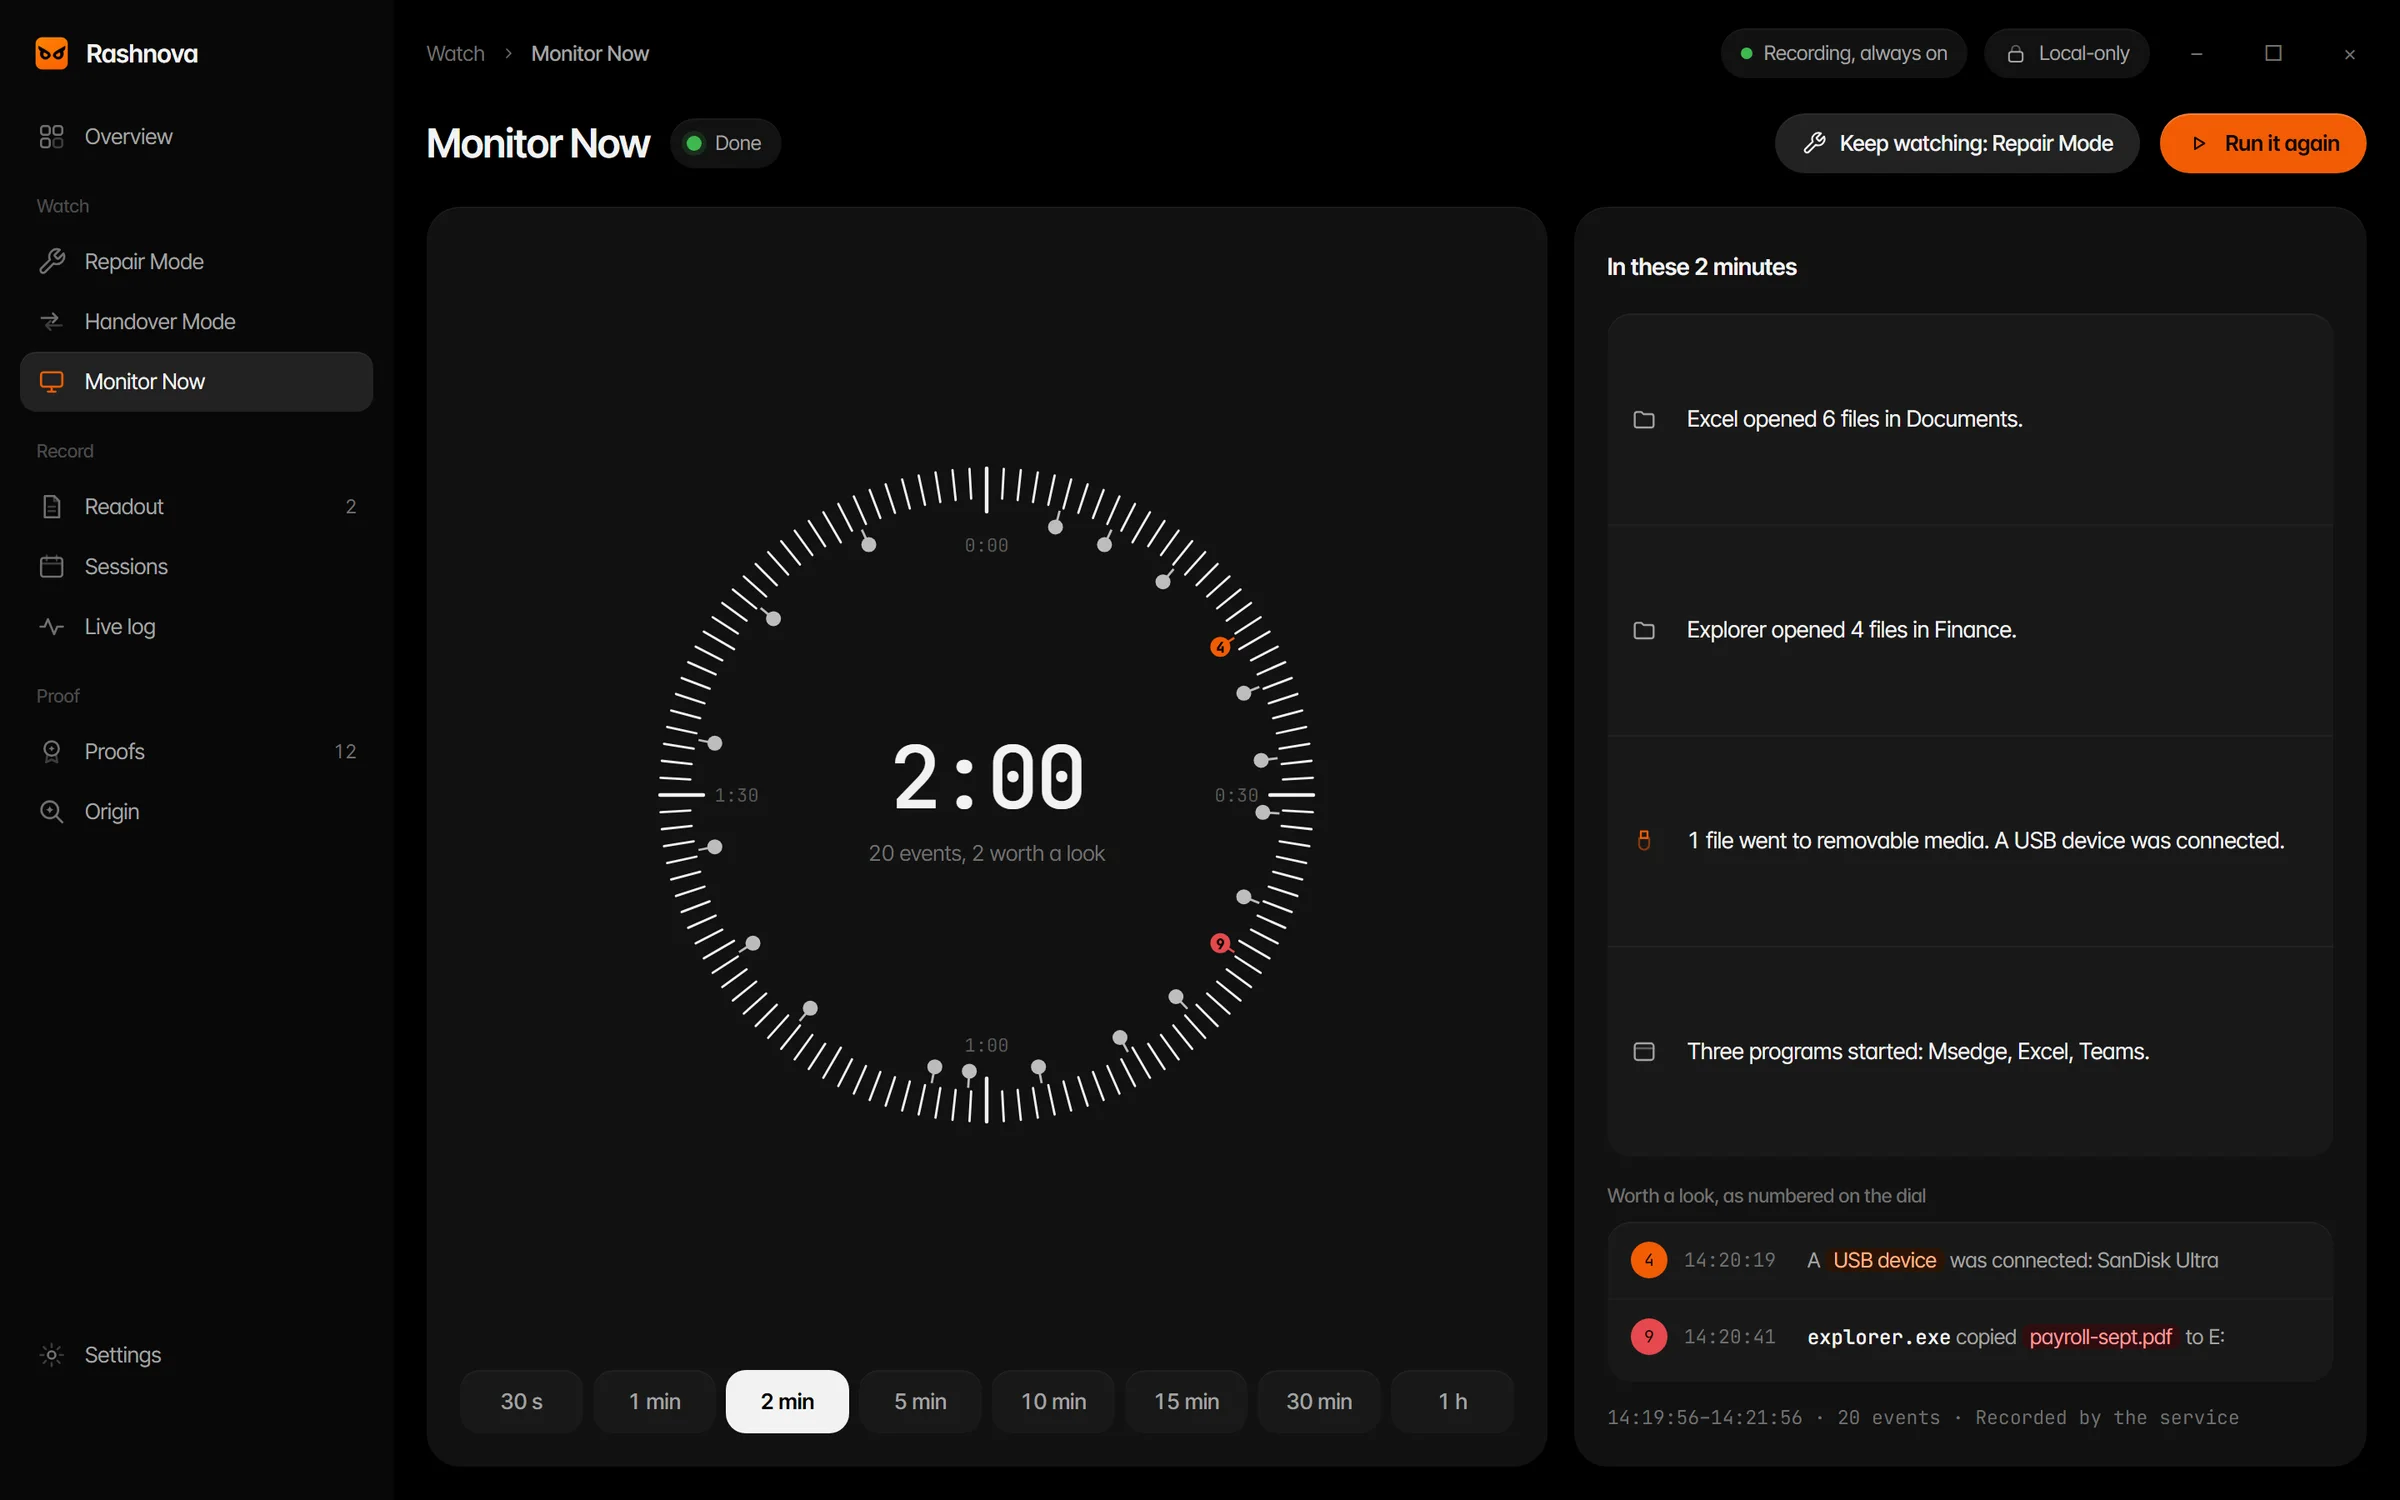This screenshot has width=2400, height=1500.
Task: Select the 30 s duration
Action: pyautogui.click(x=521, y=1401)
